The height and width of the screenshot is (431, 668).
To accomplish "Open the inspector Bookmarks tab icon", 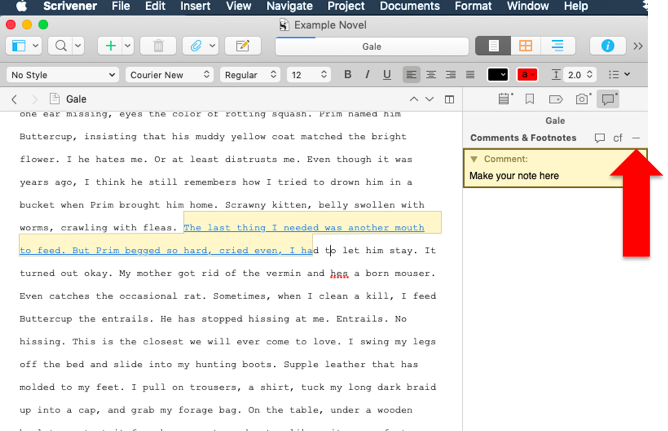I will tap(530, 99).
